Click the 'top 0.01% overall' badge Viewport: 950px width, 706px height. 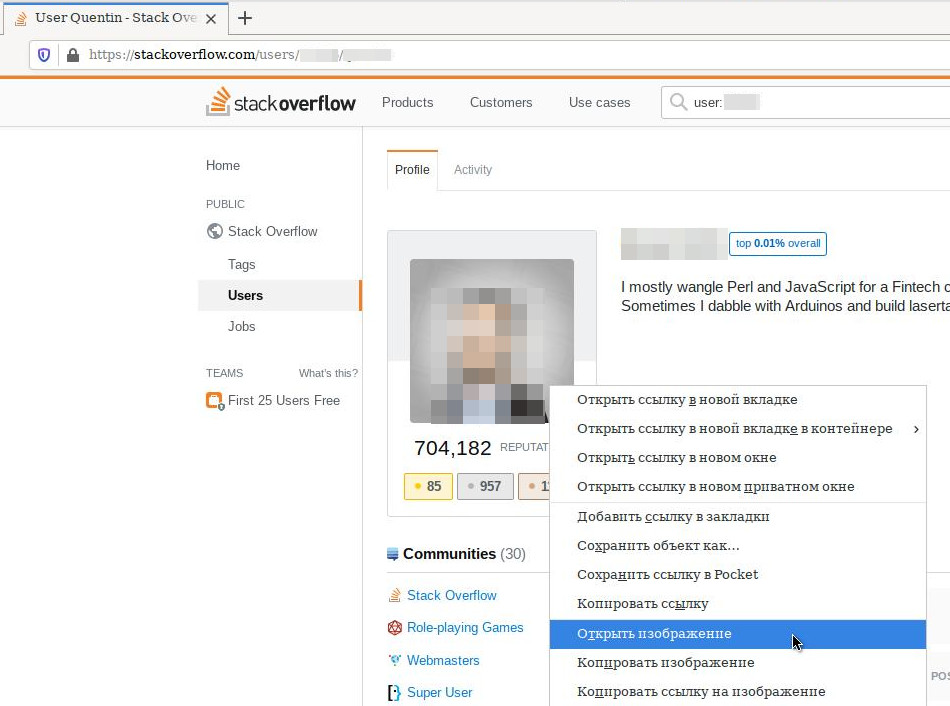778,244
